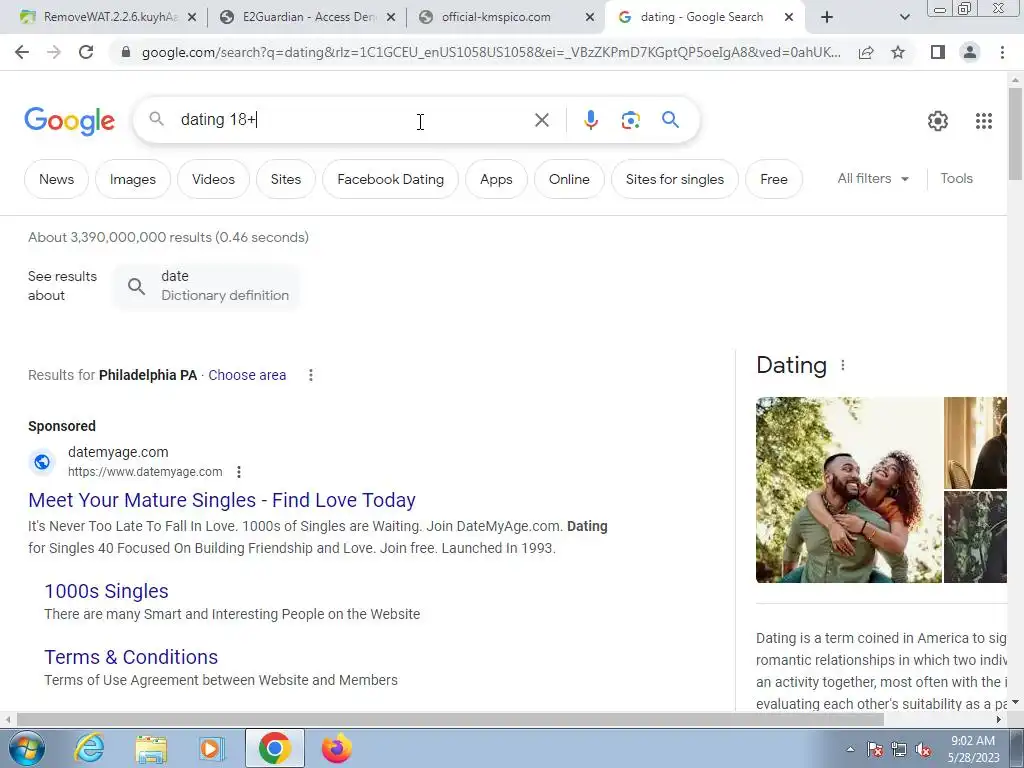
Task: Open Google quick settings gear
Action: pos(938,121)
